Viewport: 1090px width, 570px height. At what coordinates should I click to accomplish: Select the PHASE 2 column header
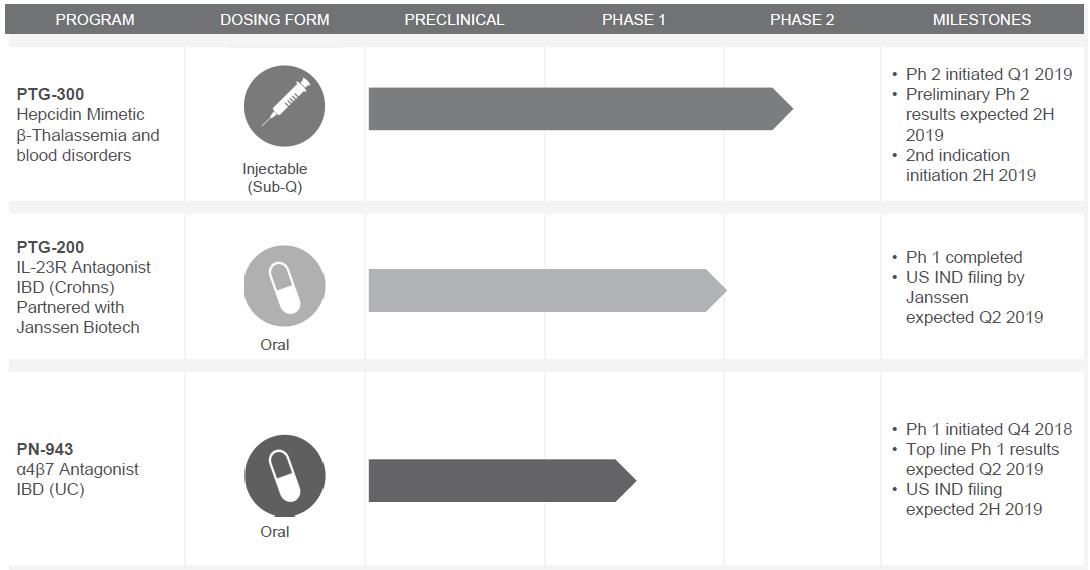[x=802, y=20]
